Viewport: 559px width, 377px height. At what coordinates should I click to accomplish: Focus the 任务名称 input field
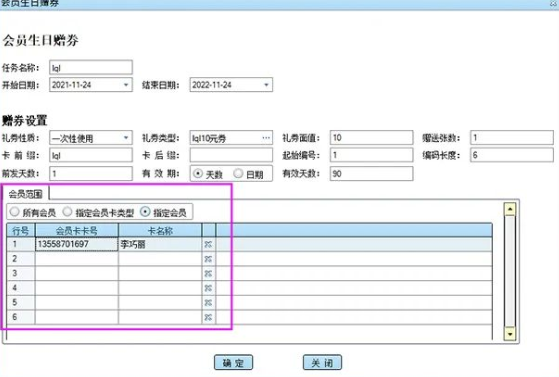91,67
